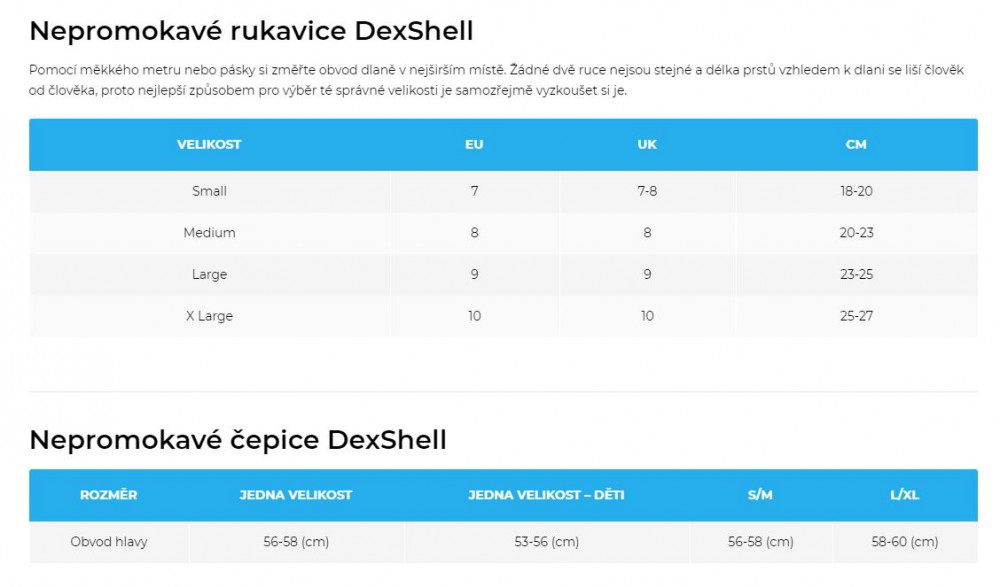Click the JEDNA VELIKOST – DĚTI header
This screenshot has height=587, width=1000.
(546, 495)
